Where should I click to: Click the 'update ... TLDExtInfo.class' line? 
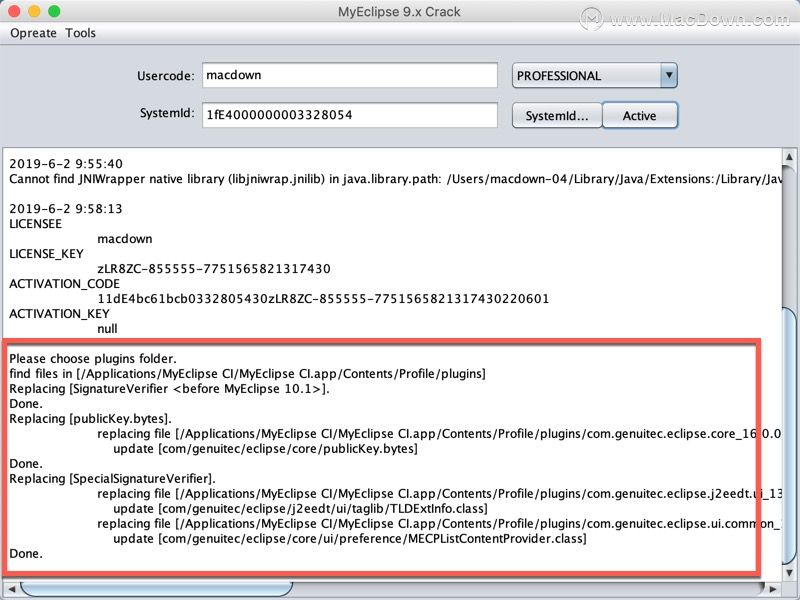(x=300, y=509)
